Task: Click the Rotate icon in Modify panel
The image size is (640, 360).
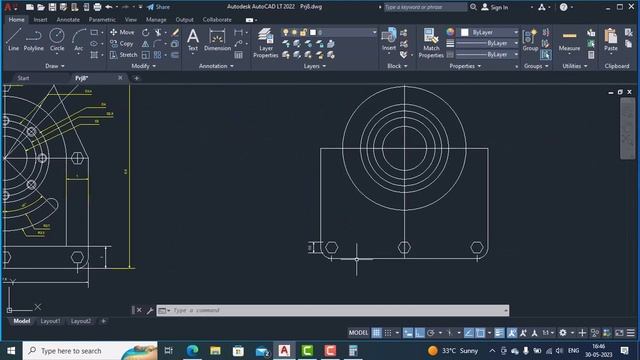Action: point(146,32)
